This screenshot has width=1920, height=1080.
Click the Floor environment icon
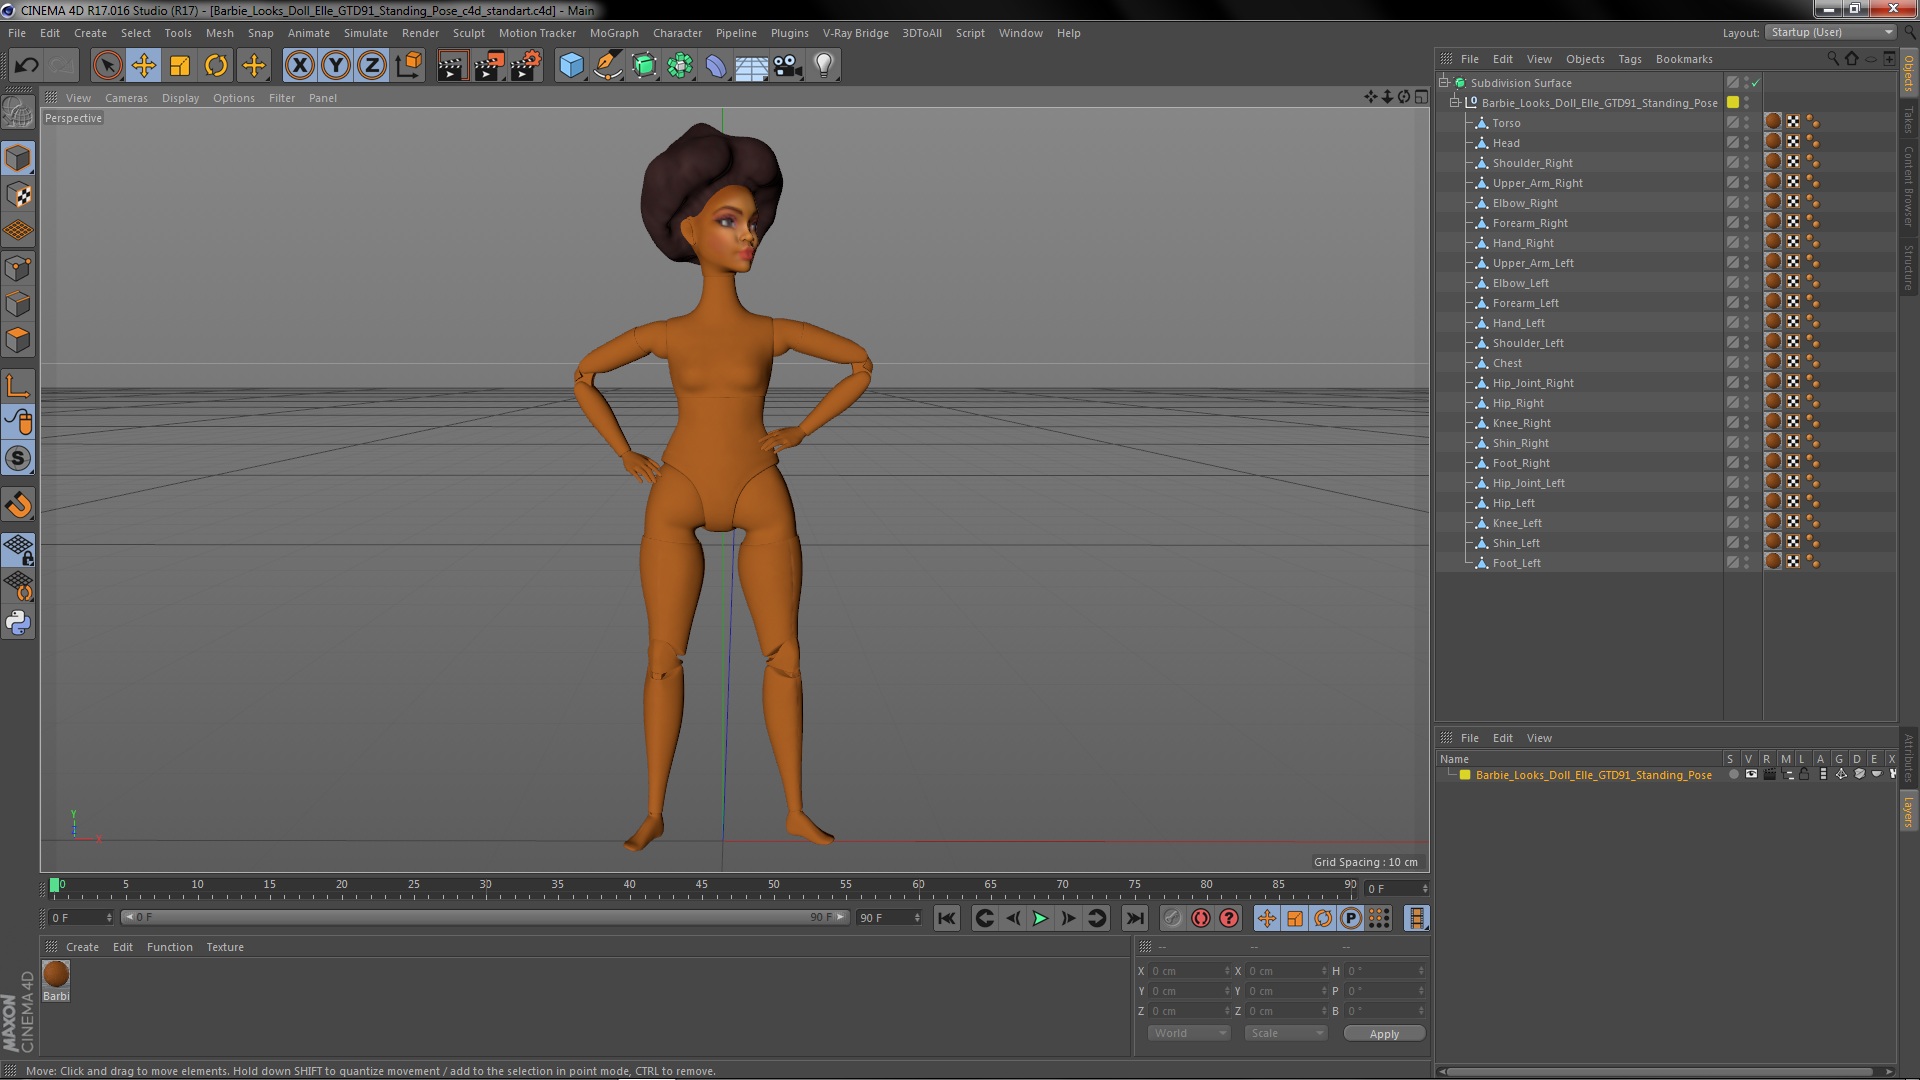click(752, 66)
